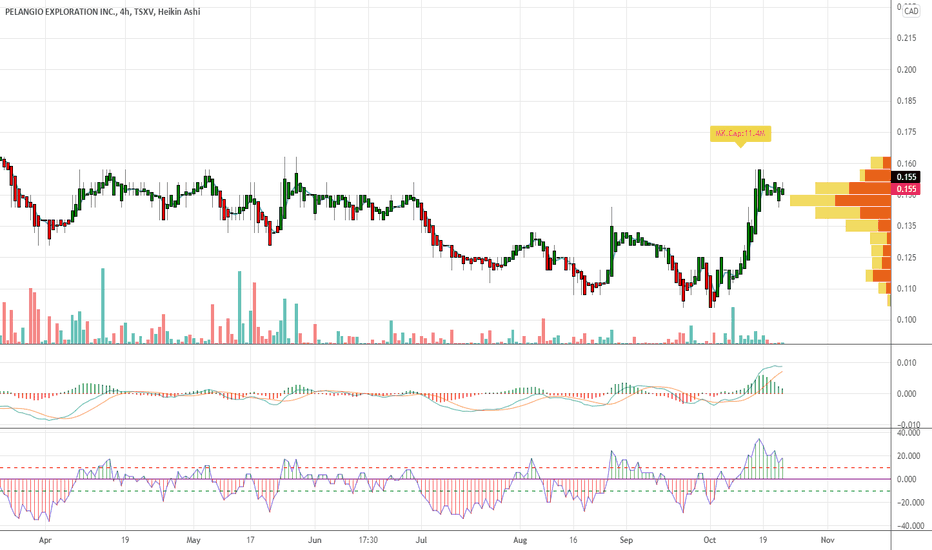Click the Jun date label
The image size is (932, 550).
(314, 540)
